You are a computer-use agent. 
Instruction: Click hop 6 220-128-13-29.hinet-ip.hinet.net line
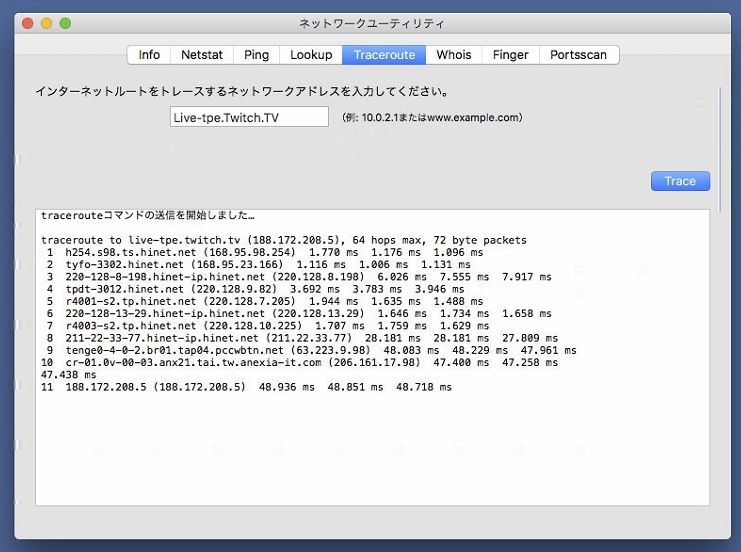299,314
